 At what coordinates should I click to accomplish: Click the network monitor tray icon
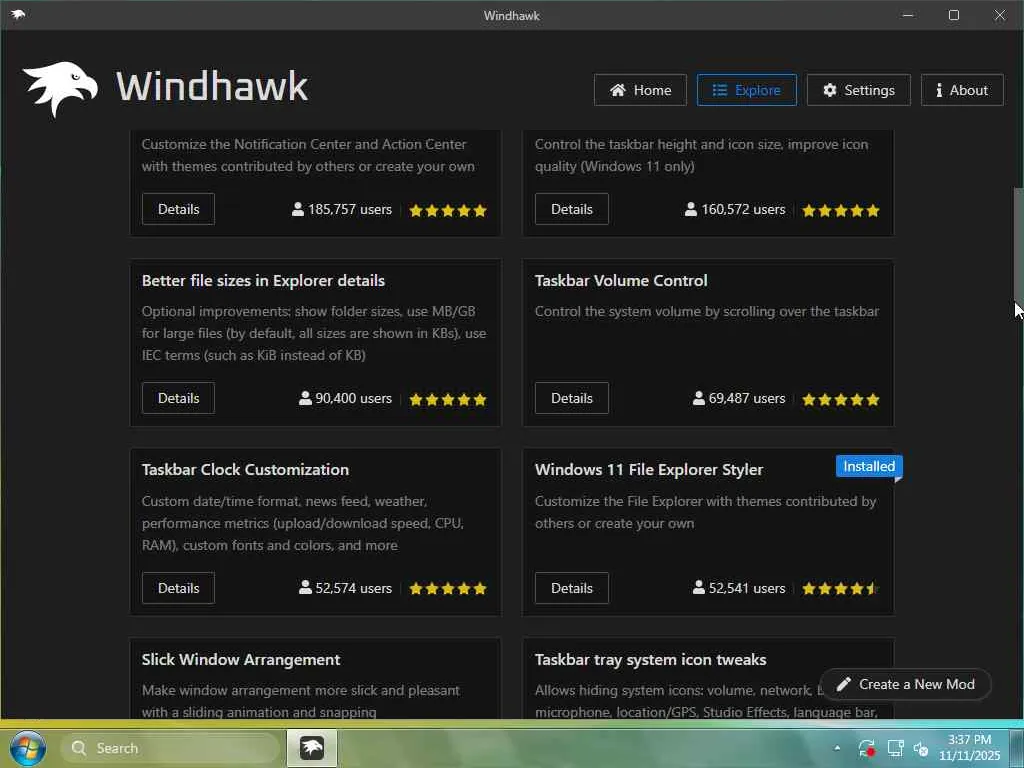[895, 748]
